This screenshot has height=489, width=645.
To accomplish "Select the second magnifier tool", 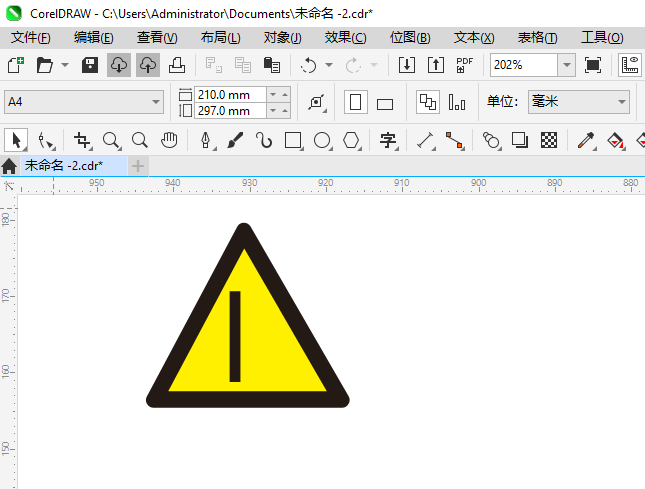I will [x=140, y=140].
